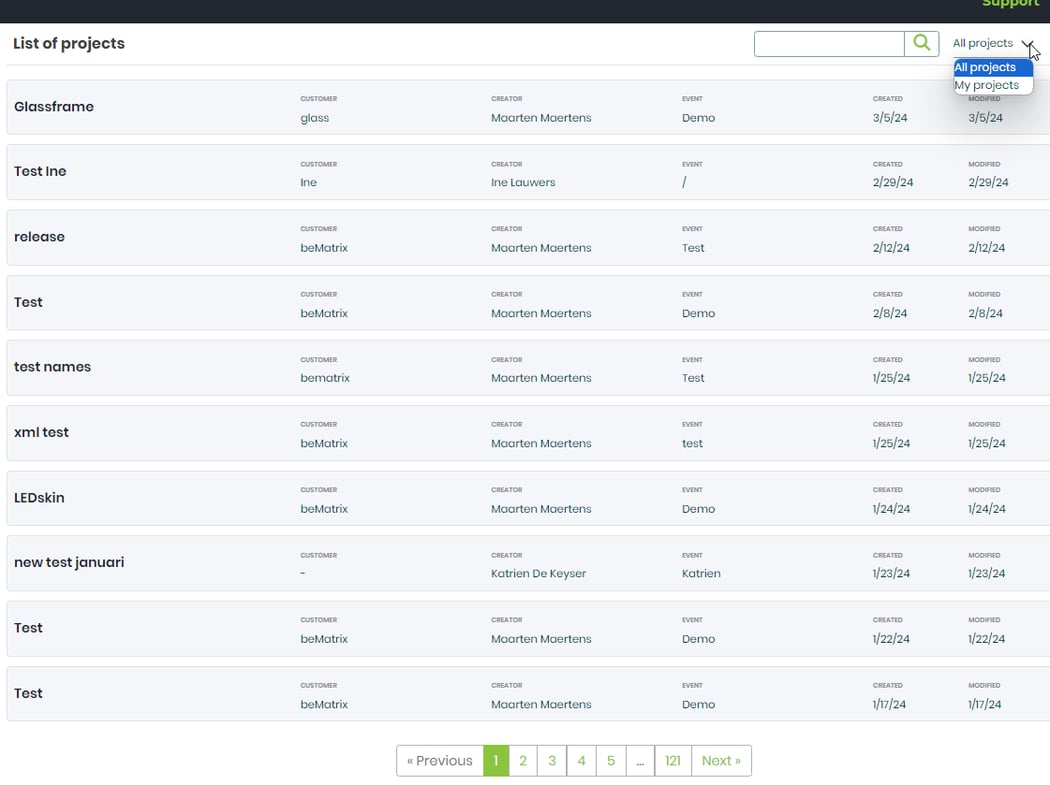
Task: Click event 'Demo' in Glassframe row
Action: point(698,118)
